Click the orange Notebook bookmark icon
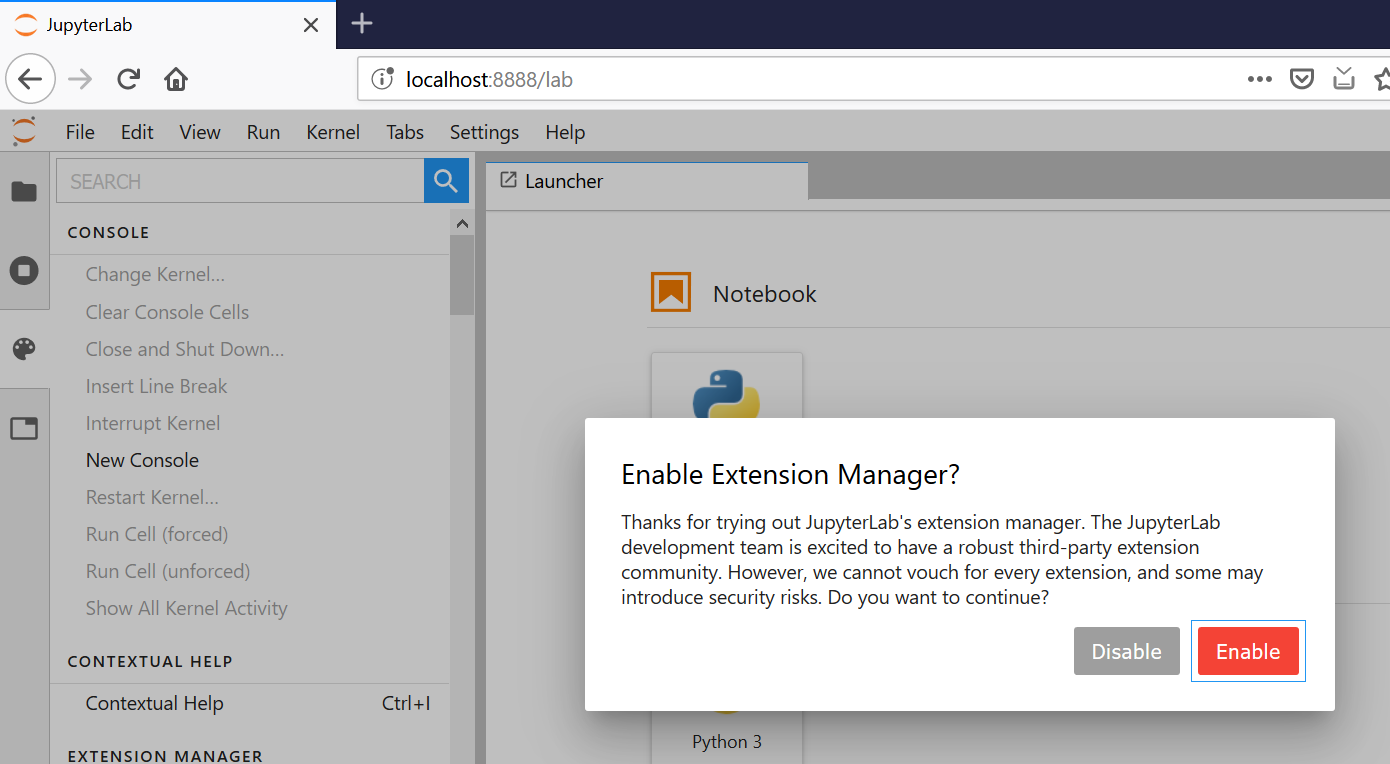The width and height of the screenshot is (1390, 764). [x=671, y=291]
